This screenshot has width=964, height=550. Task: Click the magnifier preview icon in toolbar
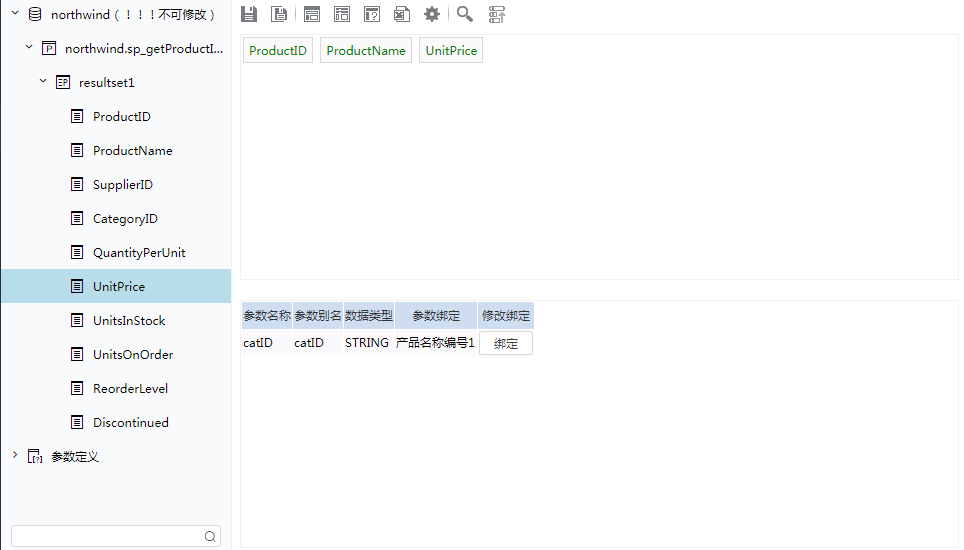(x=465, y=14)
